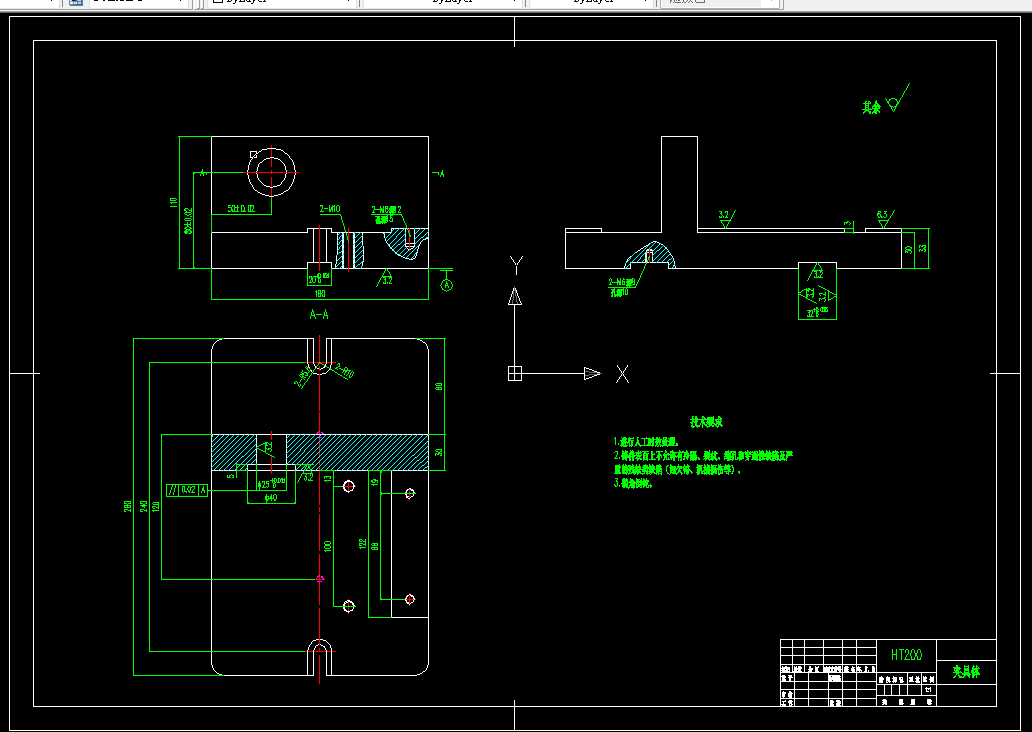The width and height of the screenshot is (1032, 732).
Task: Click the right A section cut marker
Action: (438, 174)
